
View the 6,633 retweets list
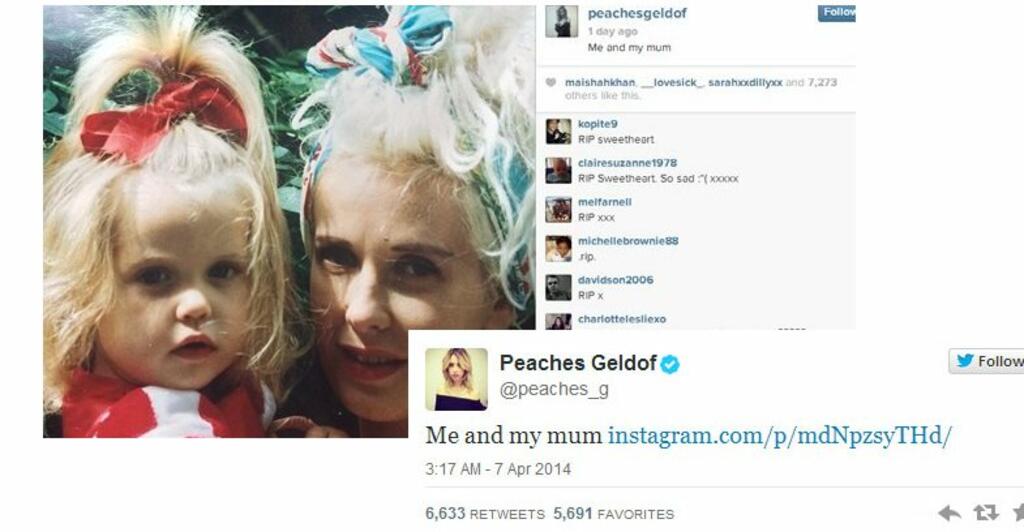485,514
